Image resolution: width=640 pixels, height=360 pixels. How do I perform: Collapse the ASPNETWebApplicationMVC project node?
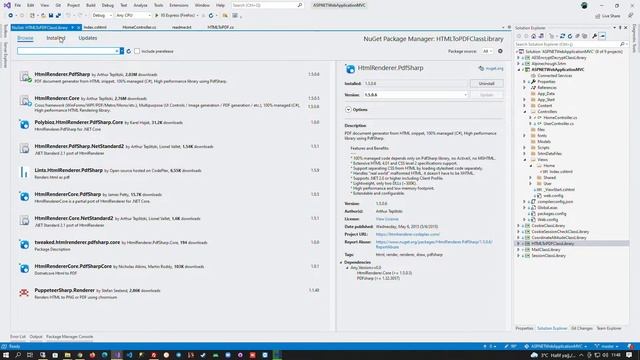click(519, 70)
